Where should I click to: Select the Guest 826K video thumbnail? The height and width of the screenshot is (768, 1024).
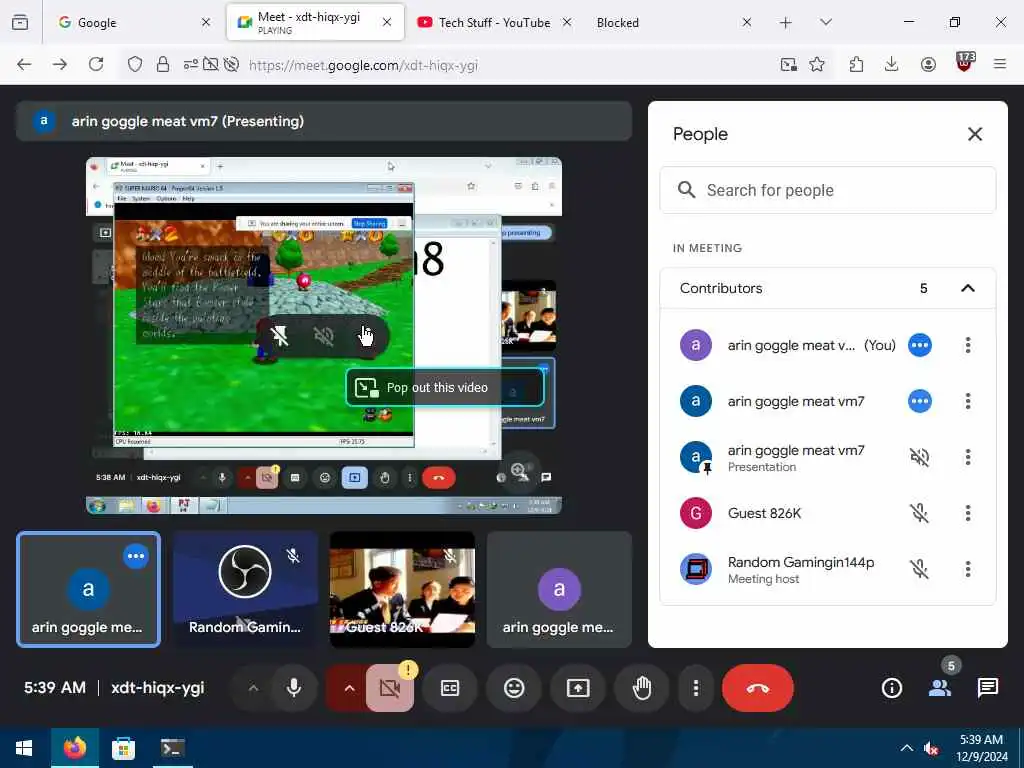(402, 589)
